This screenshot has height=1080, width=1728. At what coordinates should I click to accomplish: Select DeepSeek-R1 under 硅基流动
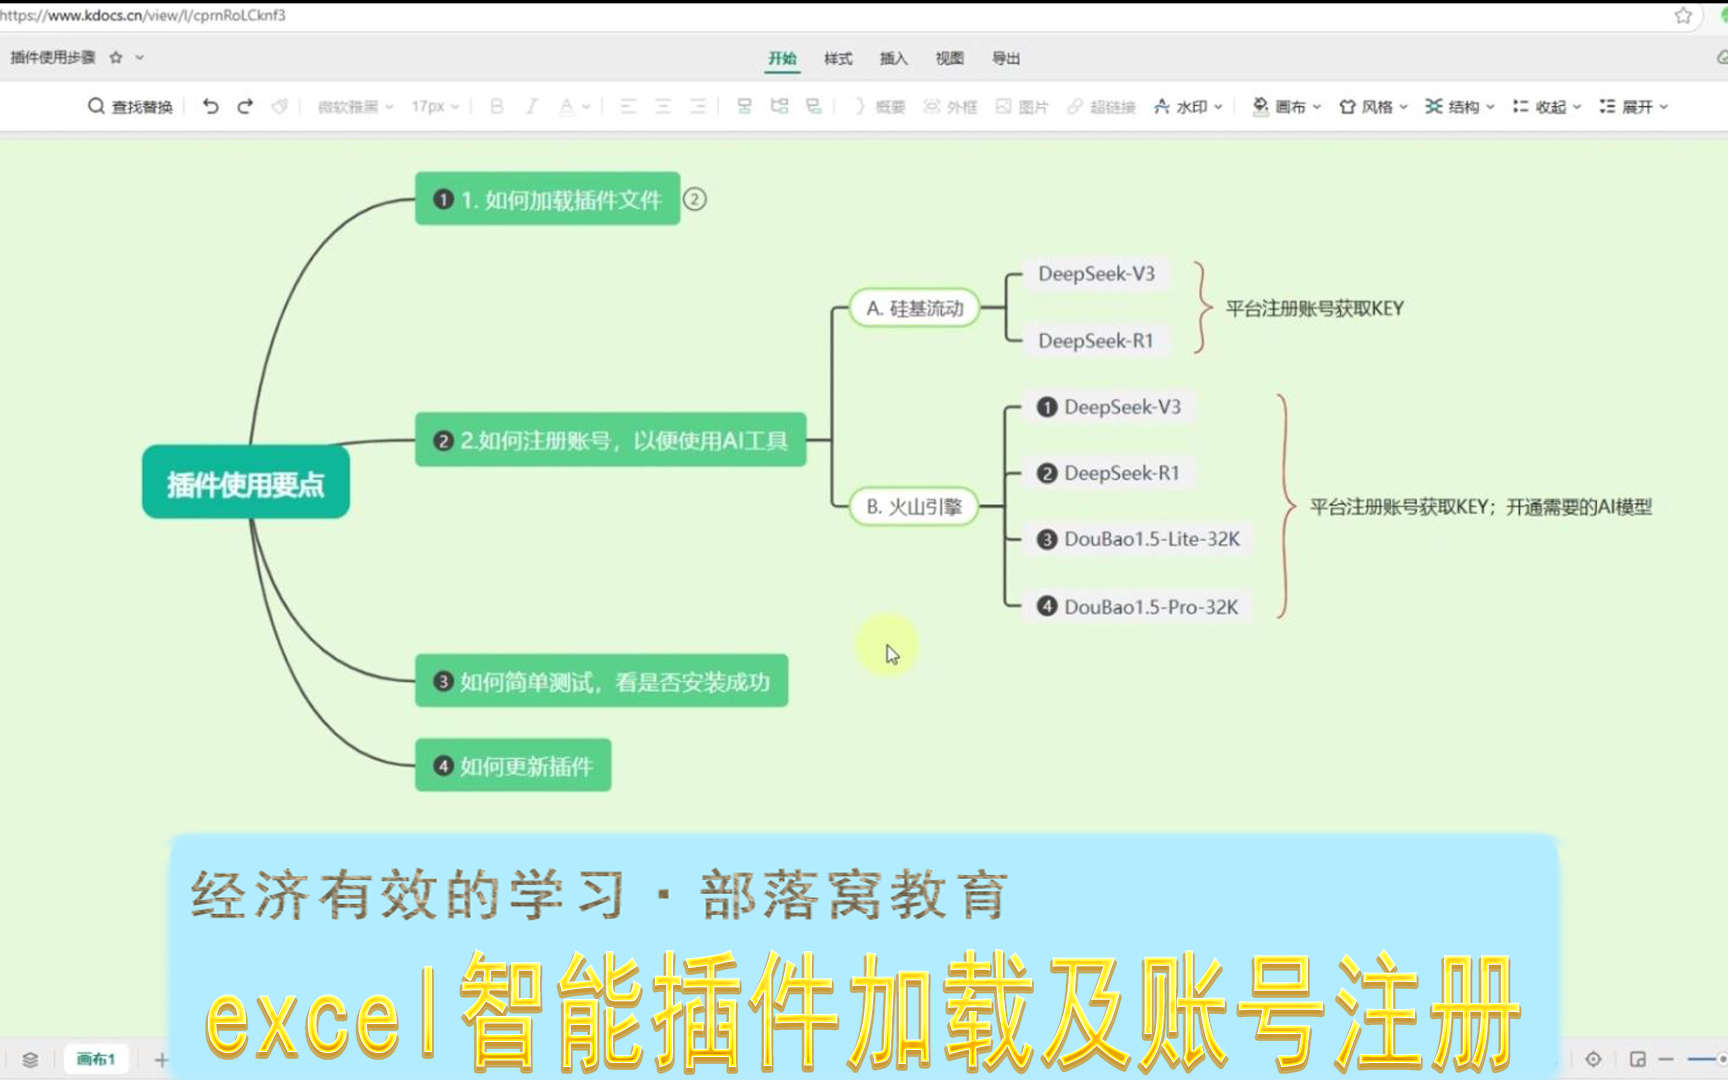[x=1096, y=340]
